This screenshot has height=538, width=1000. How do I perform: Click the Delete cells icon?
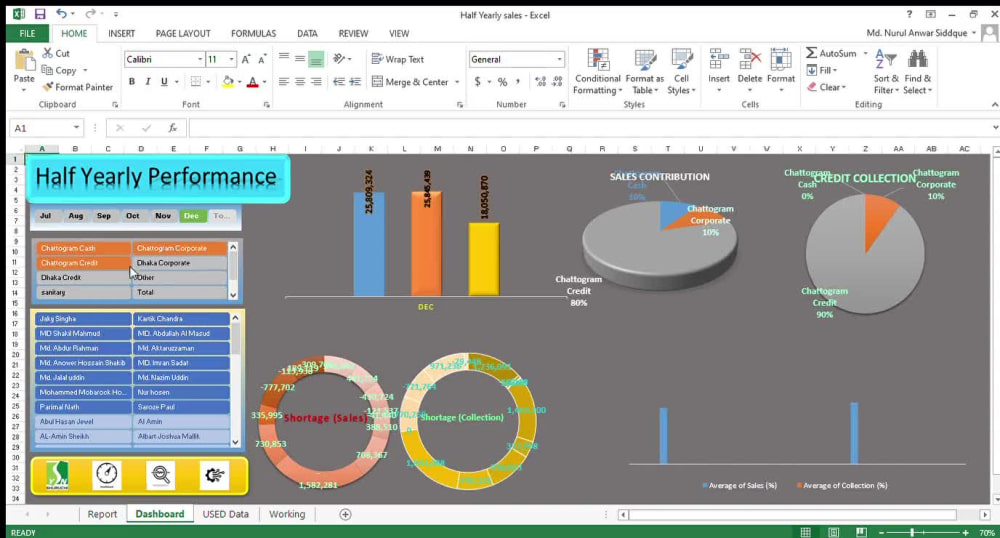click(750, 59)
